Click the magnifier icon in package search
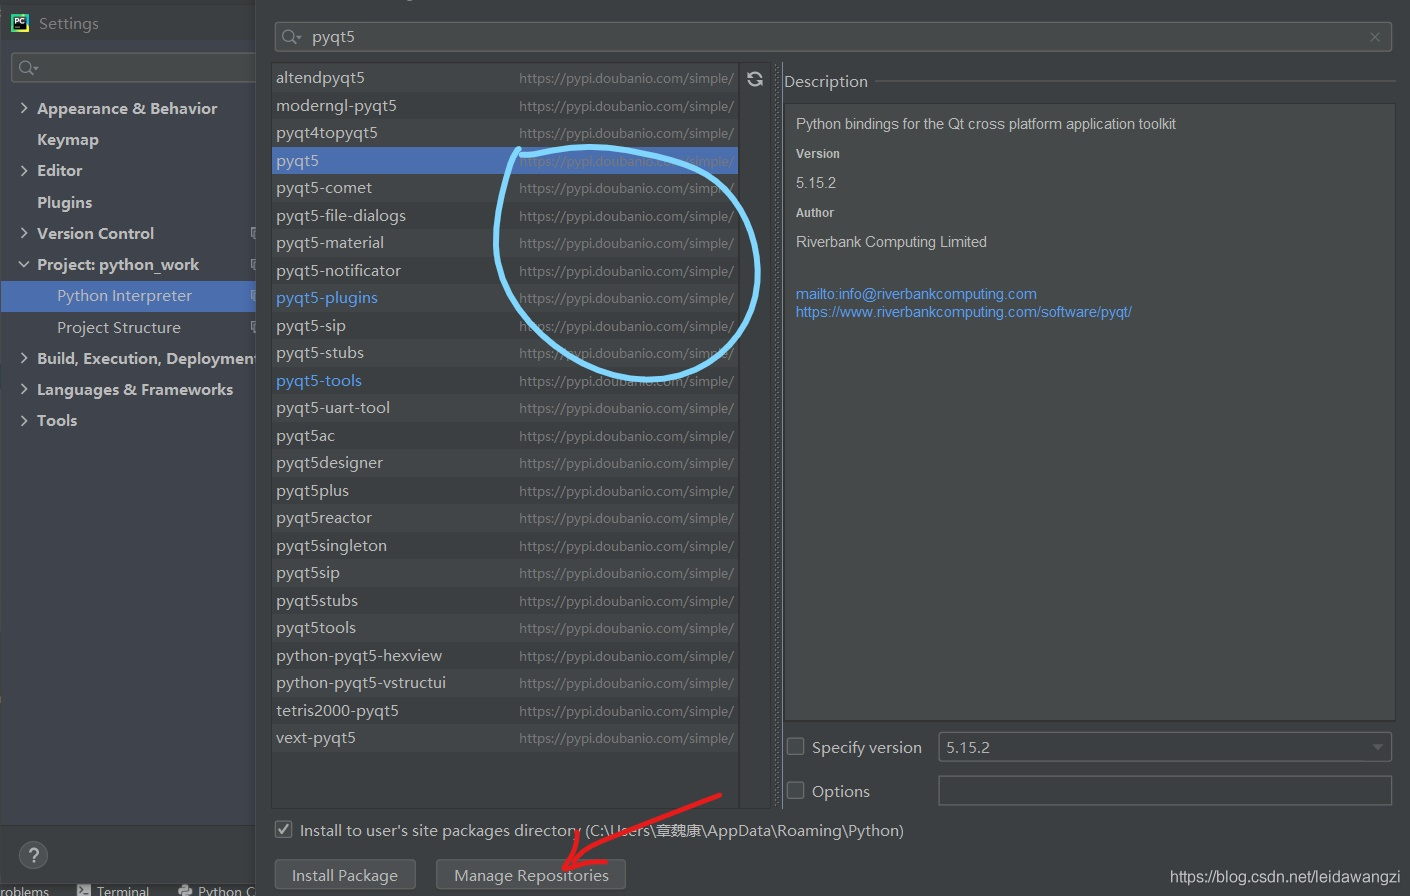The height and width of the screenshot is (896, 1410). click(x=290, y=37)
